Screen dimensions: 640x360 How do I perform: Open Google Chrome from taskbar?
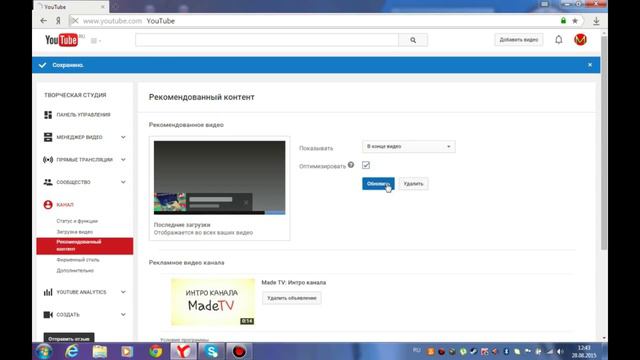pos(156,351)
